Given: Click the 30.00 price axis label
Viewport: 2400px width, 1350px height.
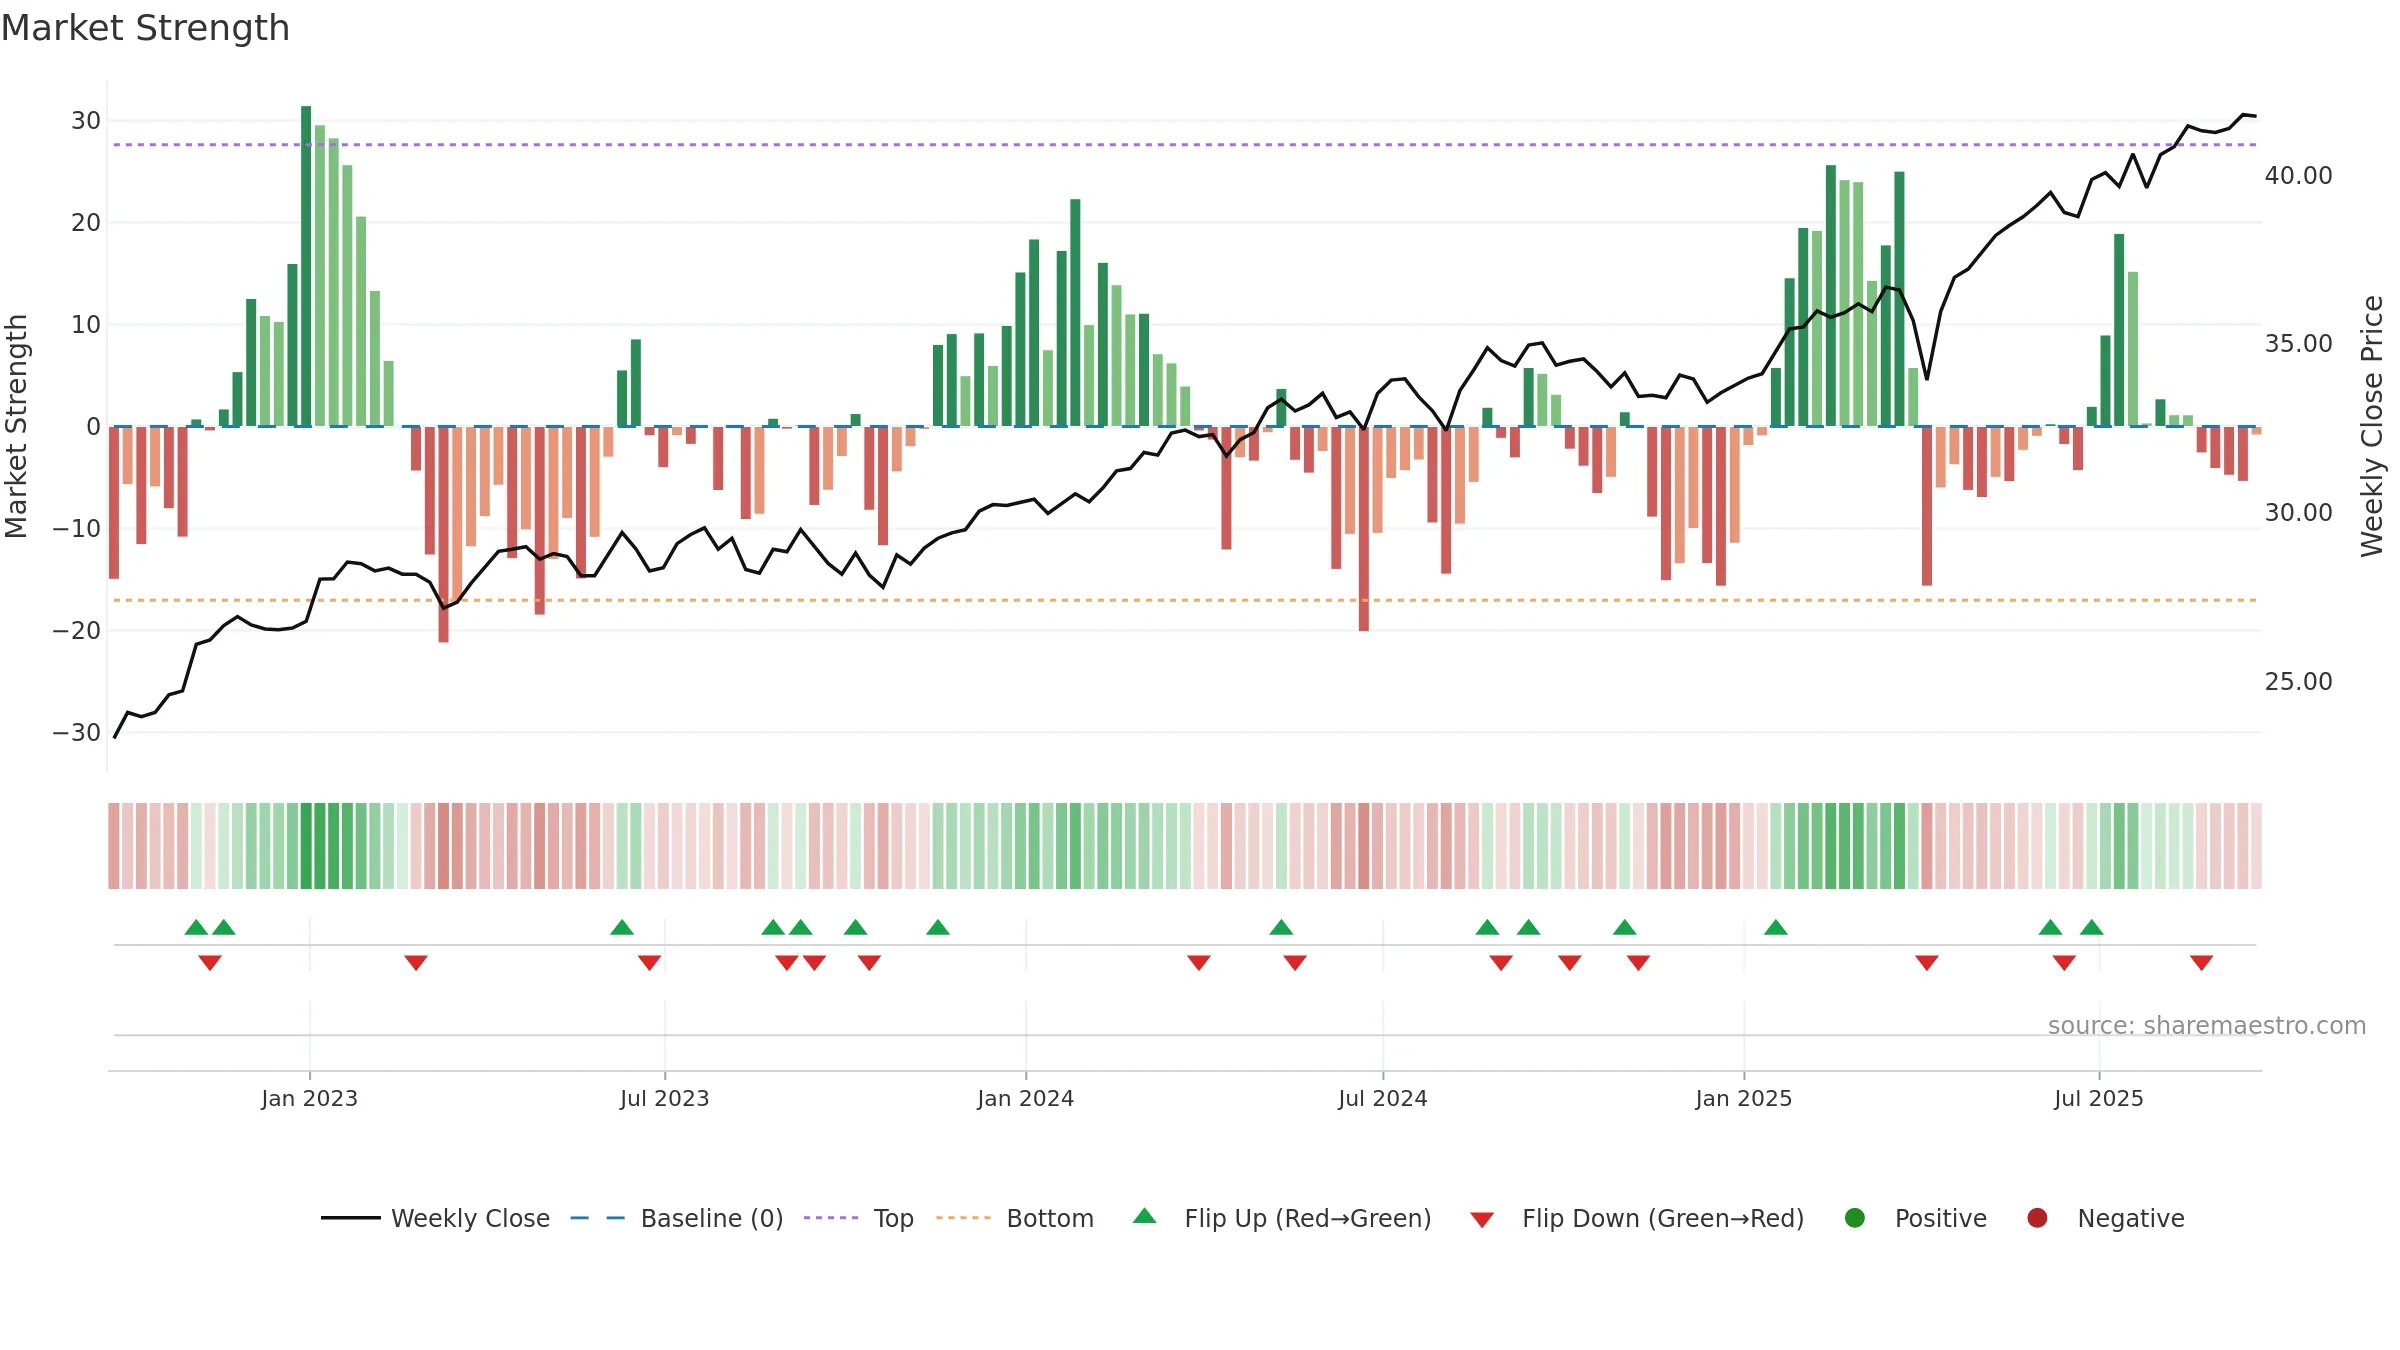Looking at the screenshot, I should pyautogui.click(x=2299, y=512).
